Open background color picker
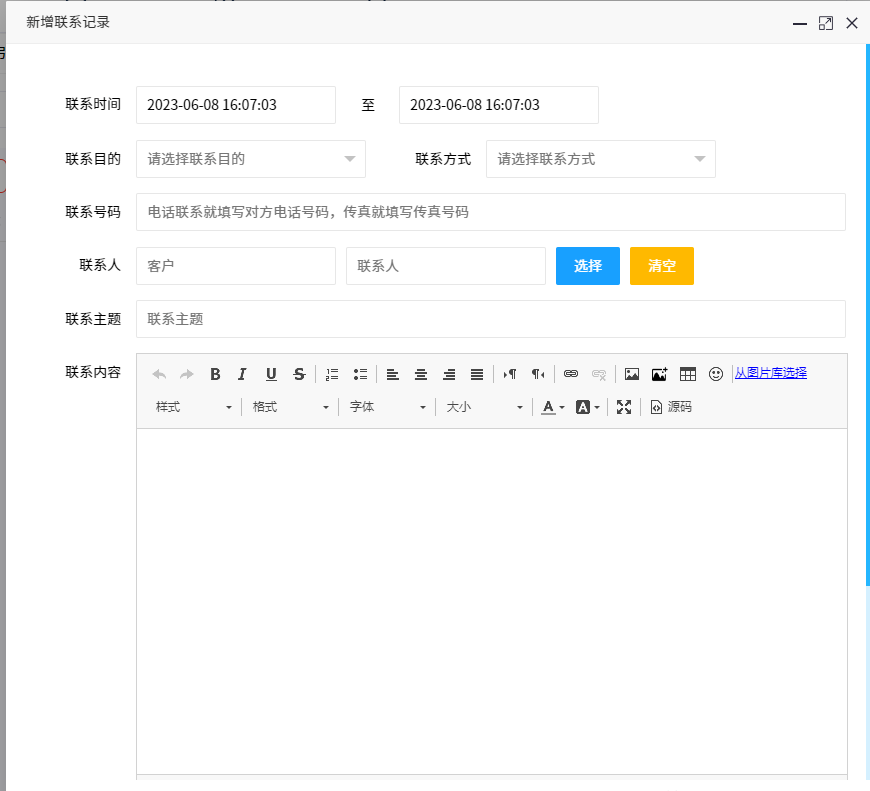870x791 pixels. point(588,407)
